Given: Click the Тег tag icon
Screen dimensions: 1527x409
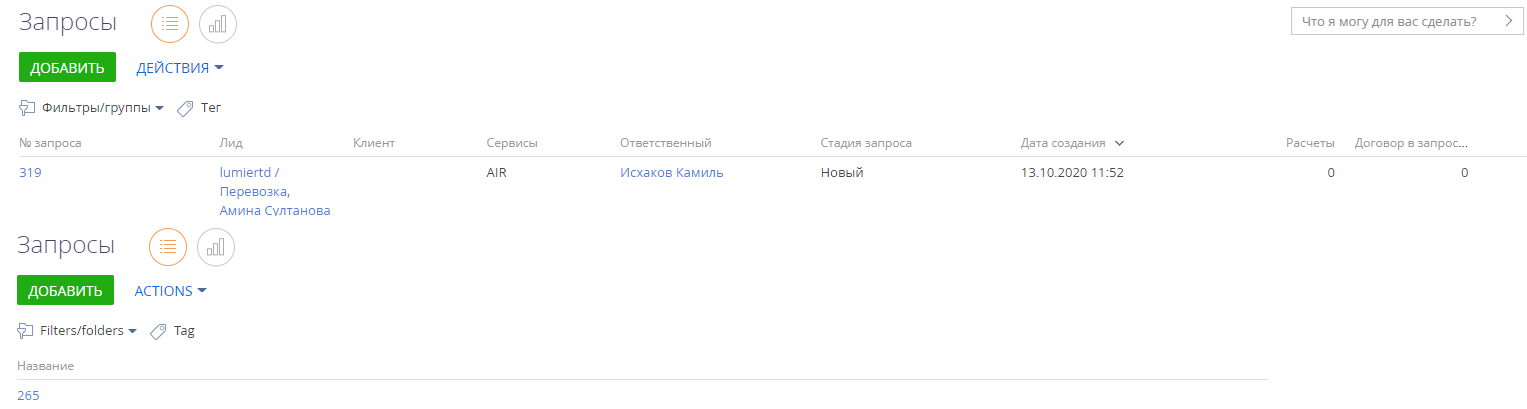Looking at the screenshot, I should click(x=185, y=107).
